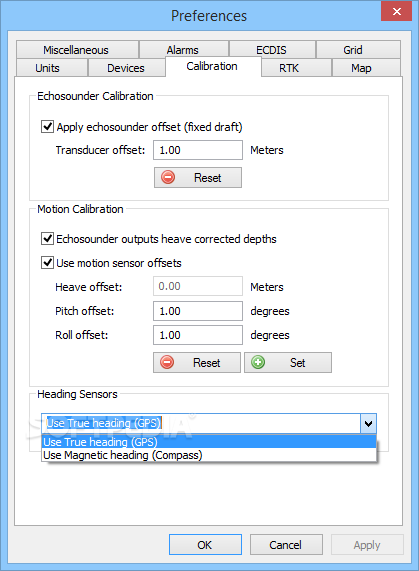Click into Transducer offset field
Image resolution: width=419 pixels, height=571 pixels.
point(198,150)
